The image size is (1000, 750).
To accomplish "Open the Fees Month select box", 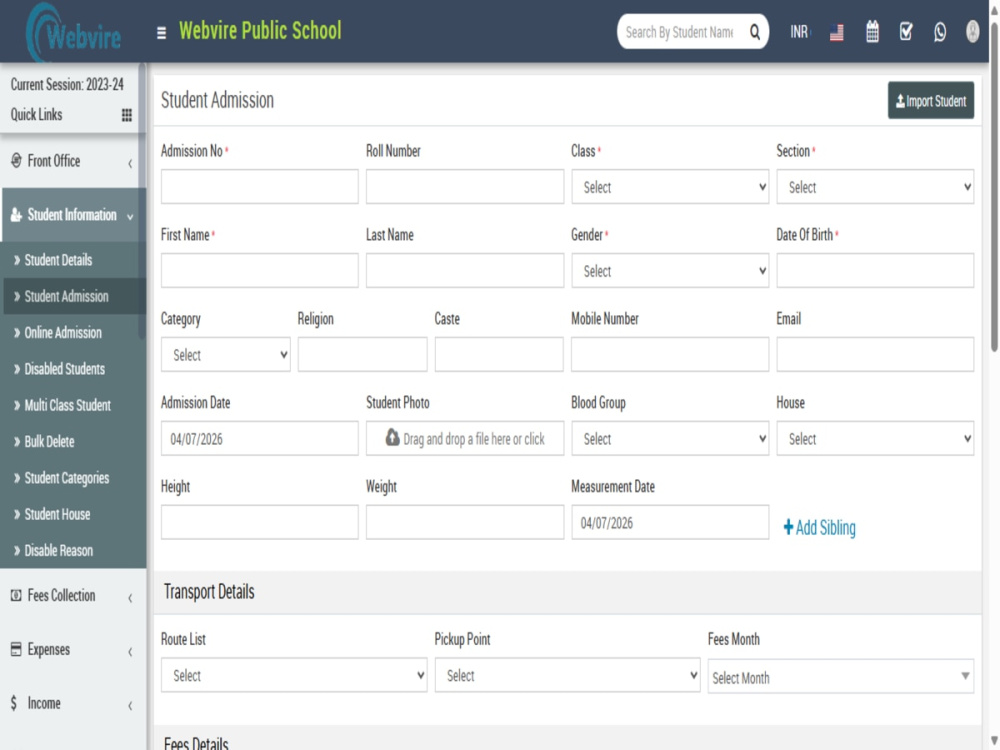I will pos(841,677).
